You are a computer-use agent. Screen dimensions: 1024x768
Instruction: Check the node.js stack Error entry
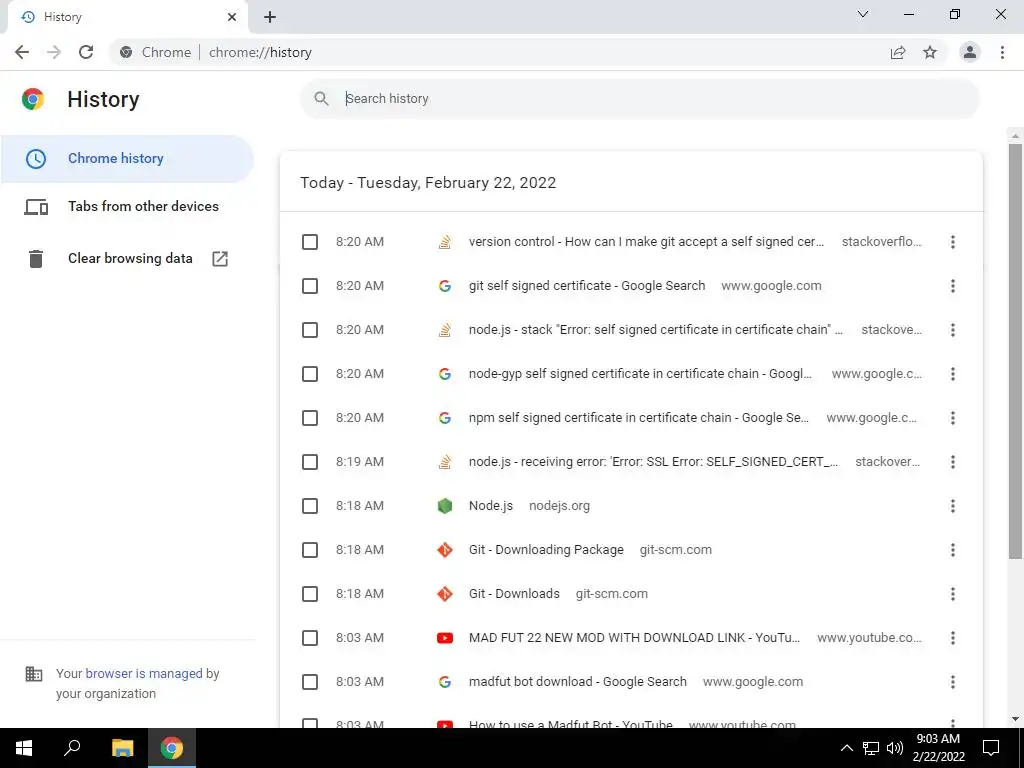tap(310, 330)
